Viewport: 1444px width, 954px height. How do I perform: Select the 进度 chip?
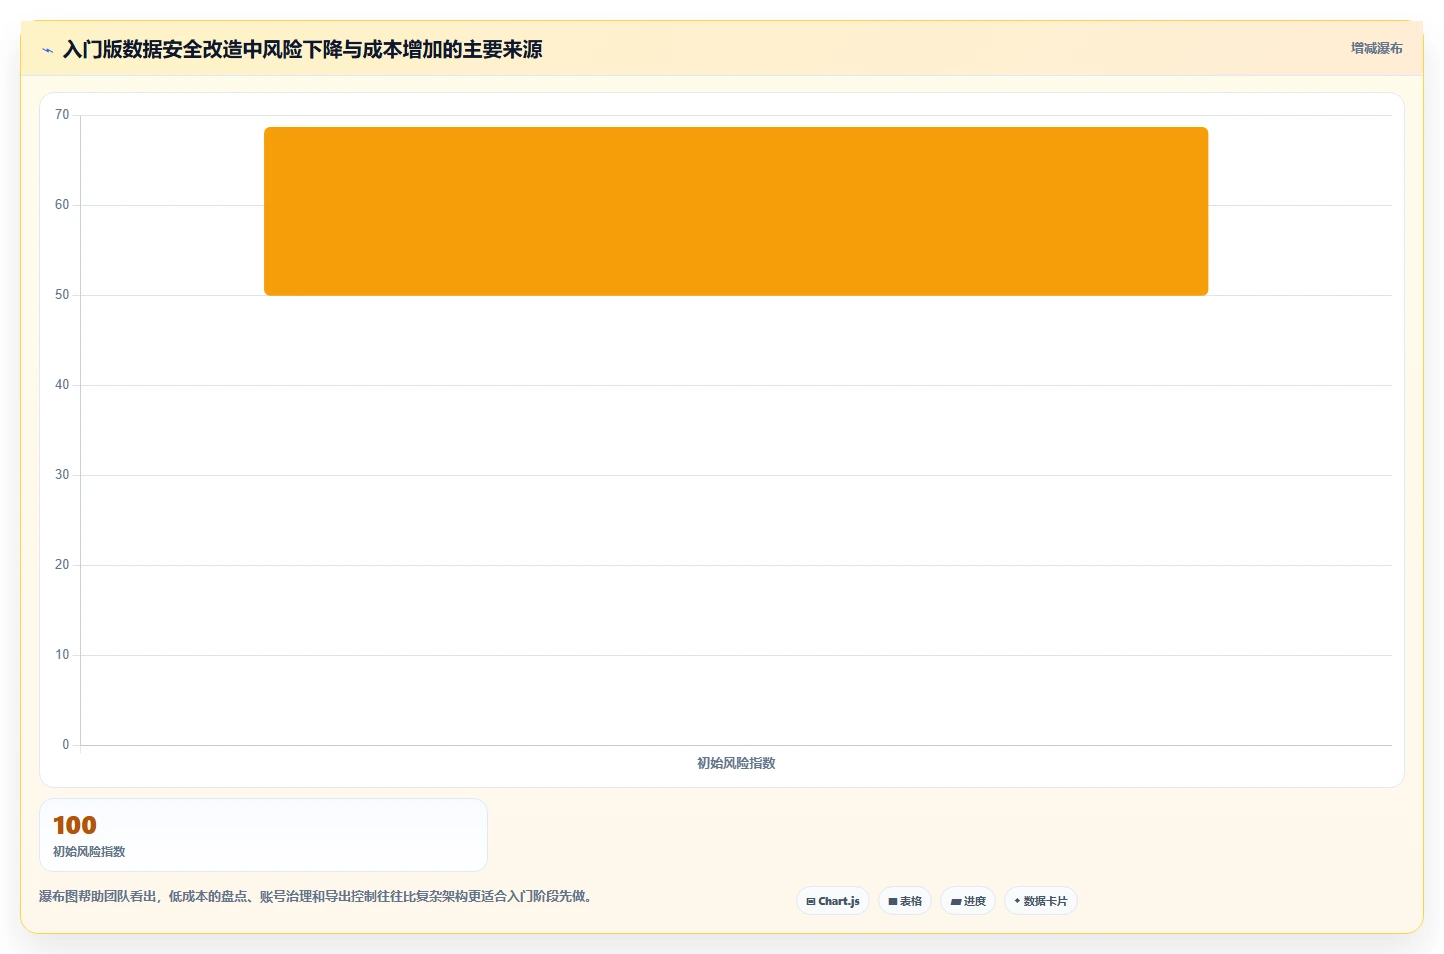click(968, 901)
